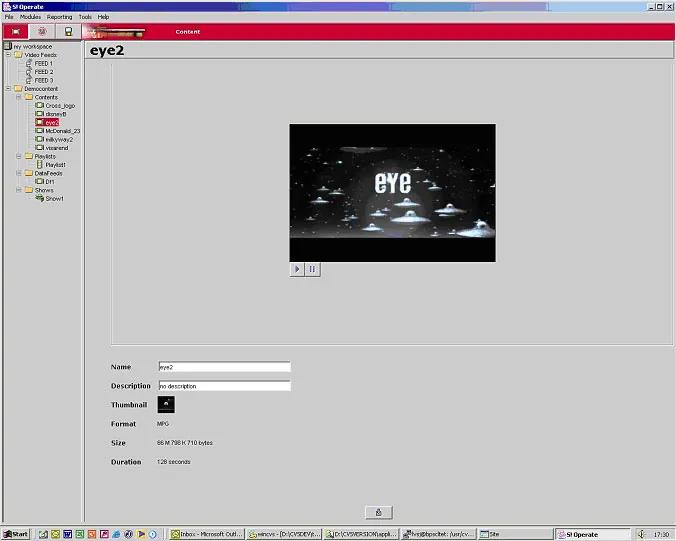Click the eye2 thumbnail icon
676x541 pixels.
[166, 404]
